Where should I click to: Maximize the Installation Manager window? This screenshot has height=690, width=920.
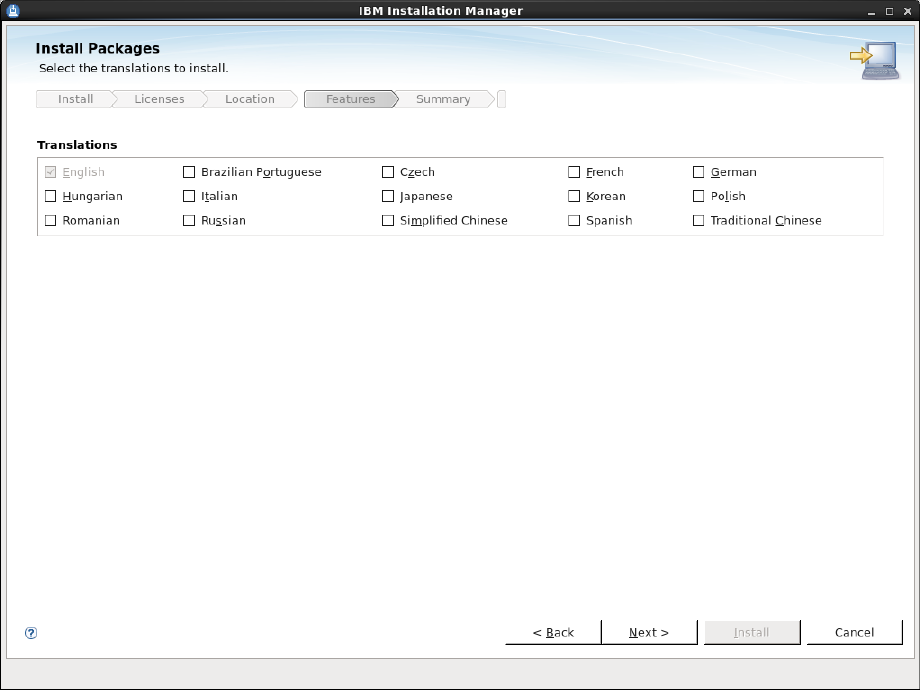tap(889, 11)
